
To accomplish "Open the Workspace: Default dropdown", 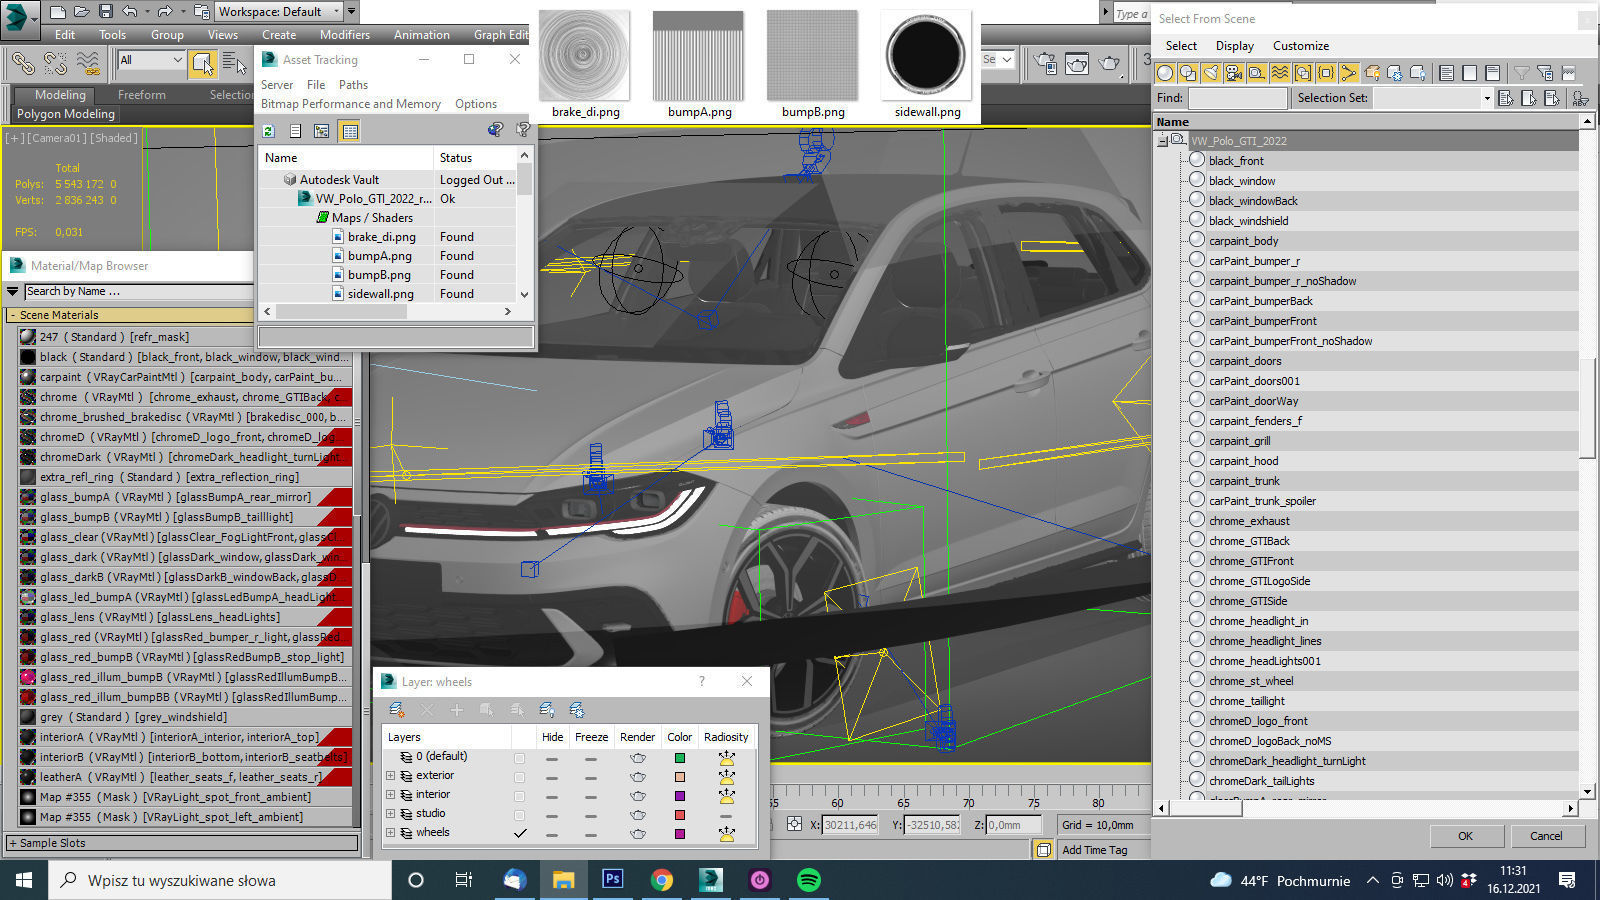I will click(x=279, y=12).
